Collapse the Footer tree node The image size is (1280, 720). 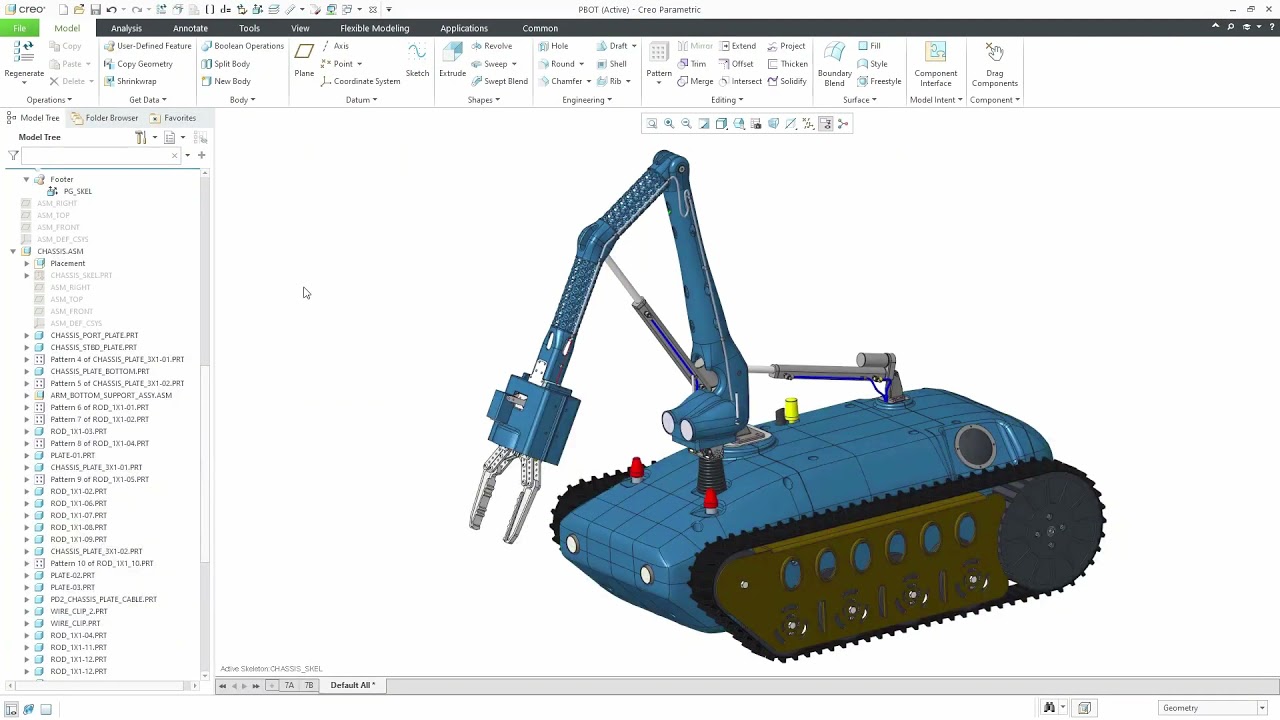click(x=27, y=179)
